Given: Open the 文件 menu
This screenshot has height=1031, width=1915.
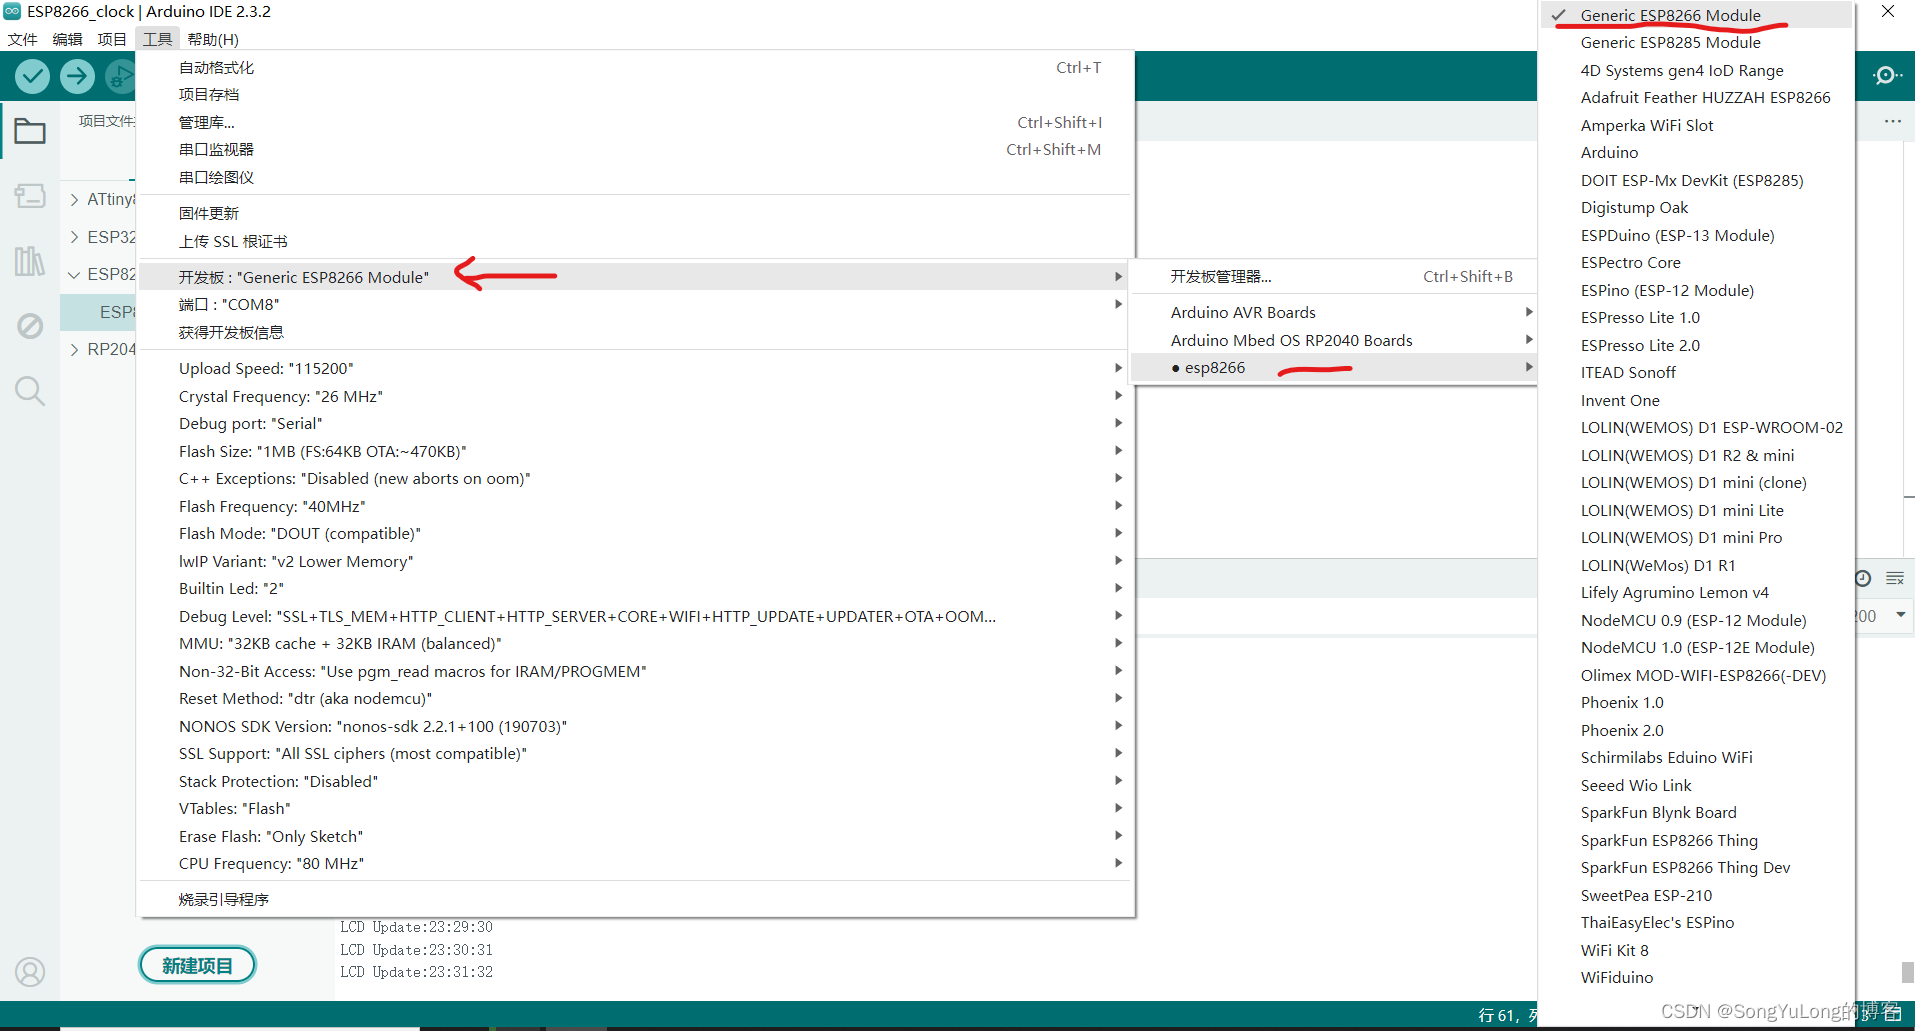Looking at the screenshot, I should 22,39.
